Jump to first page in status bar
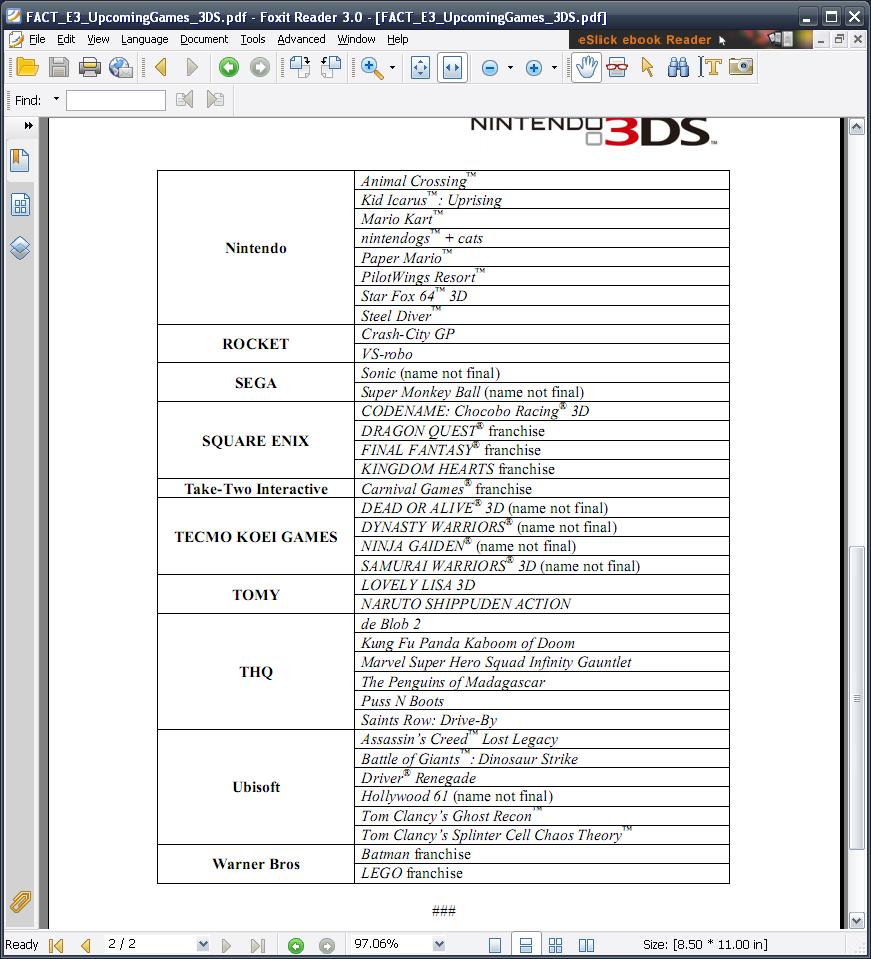This screenshot has width=871, height=959. click(56, 946)
